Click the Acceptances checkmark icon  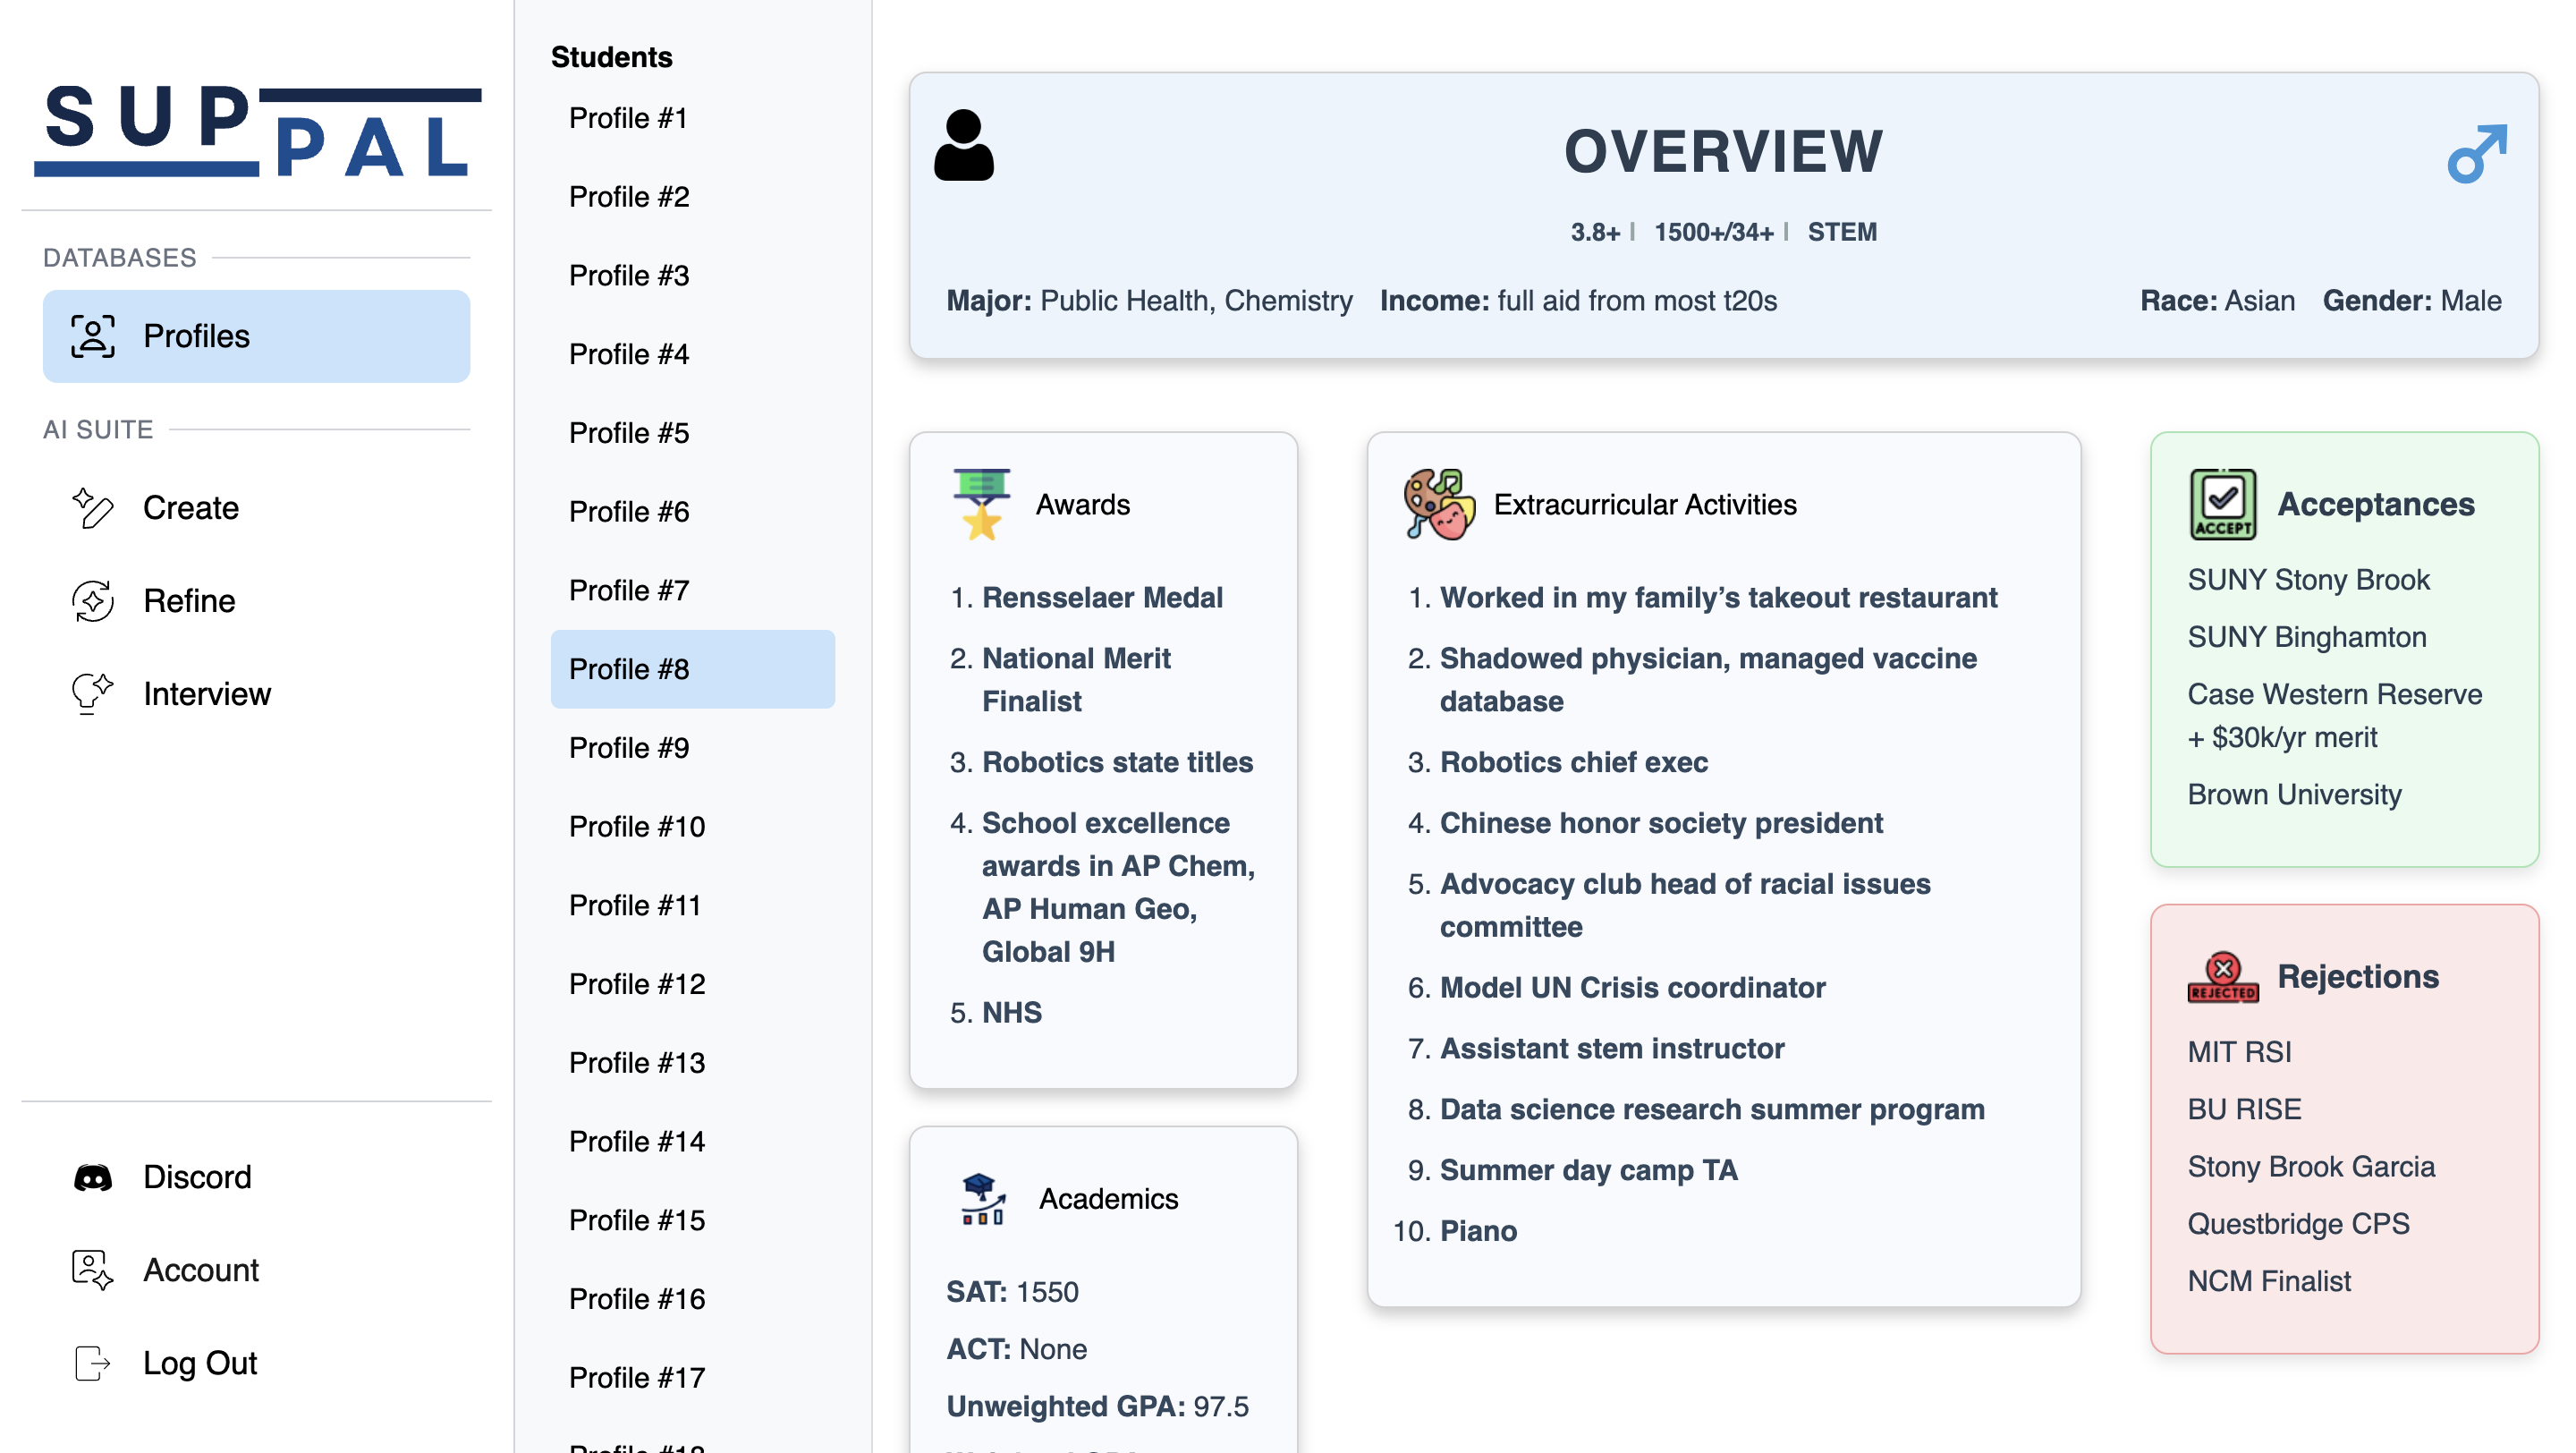pos(2222,503)
